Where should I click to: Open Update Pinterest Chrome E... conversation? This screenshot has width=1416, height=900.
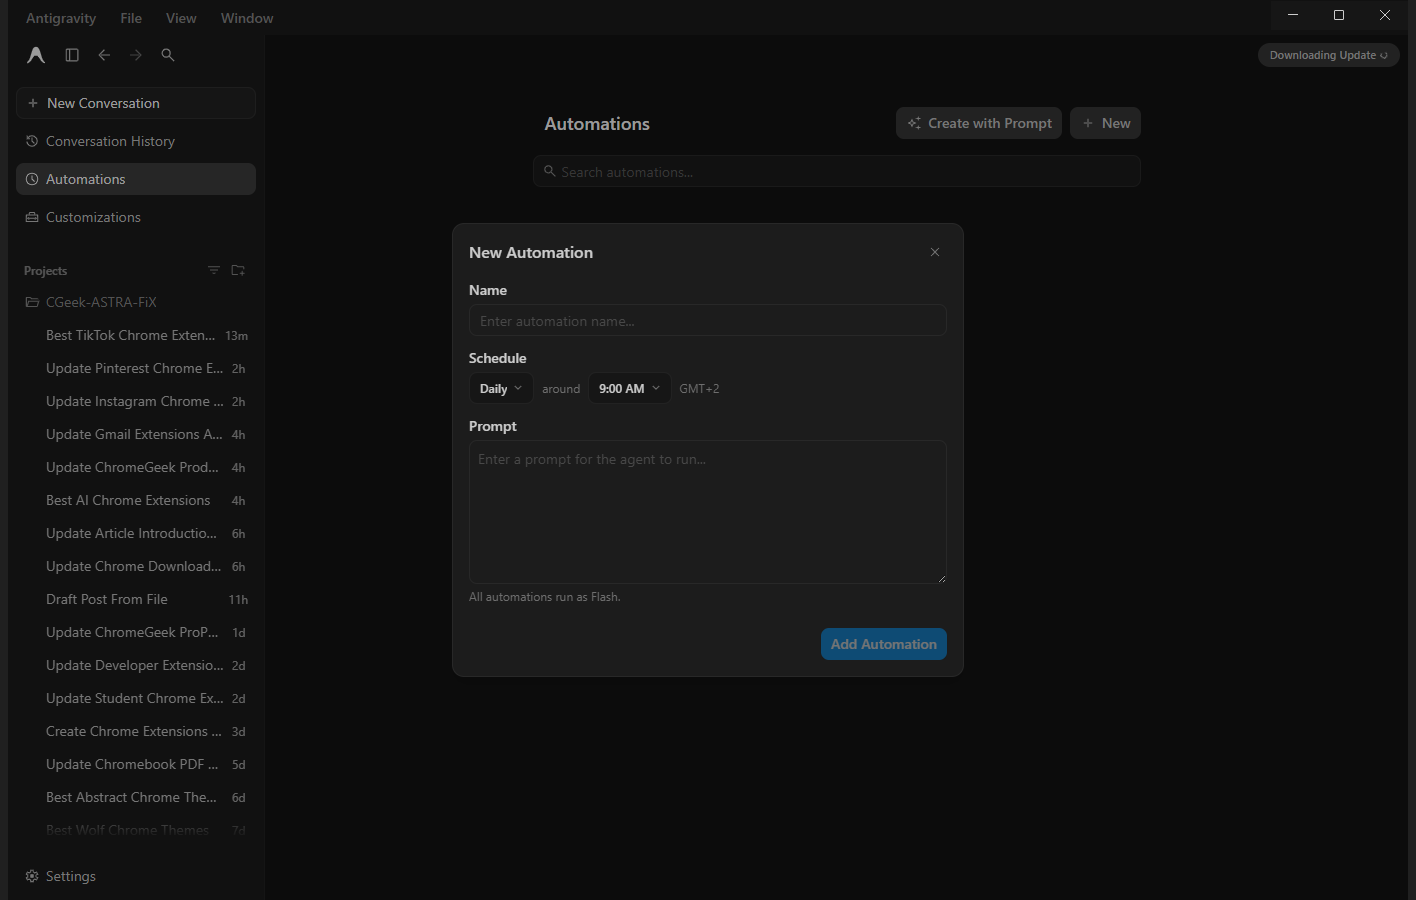point(136,368)
